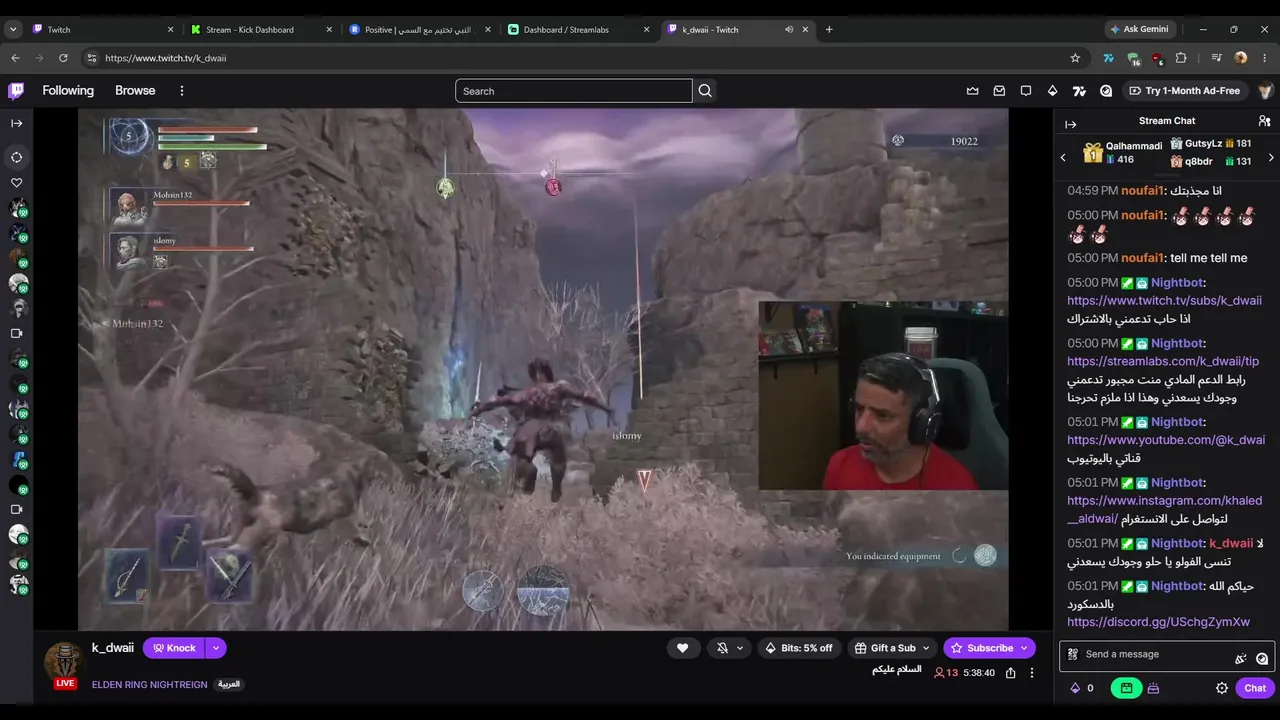Open Chrome's three-dot menu
Image resolution: width=1280 pixels, height=720 pixels.
click(x=1266, y=58)
